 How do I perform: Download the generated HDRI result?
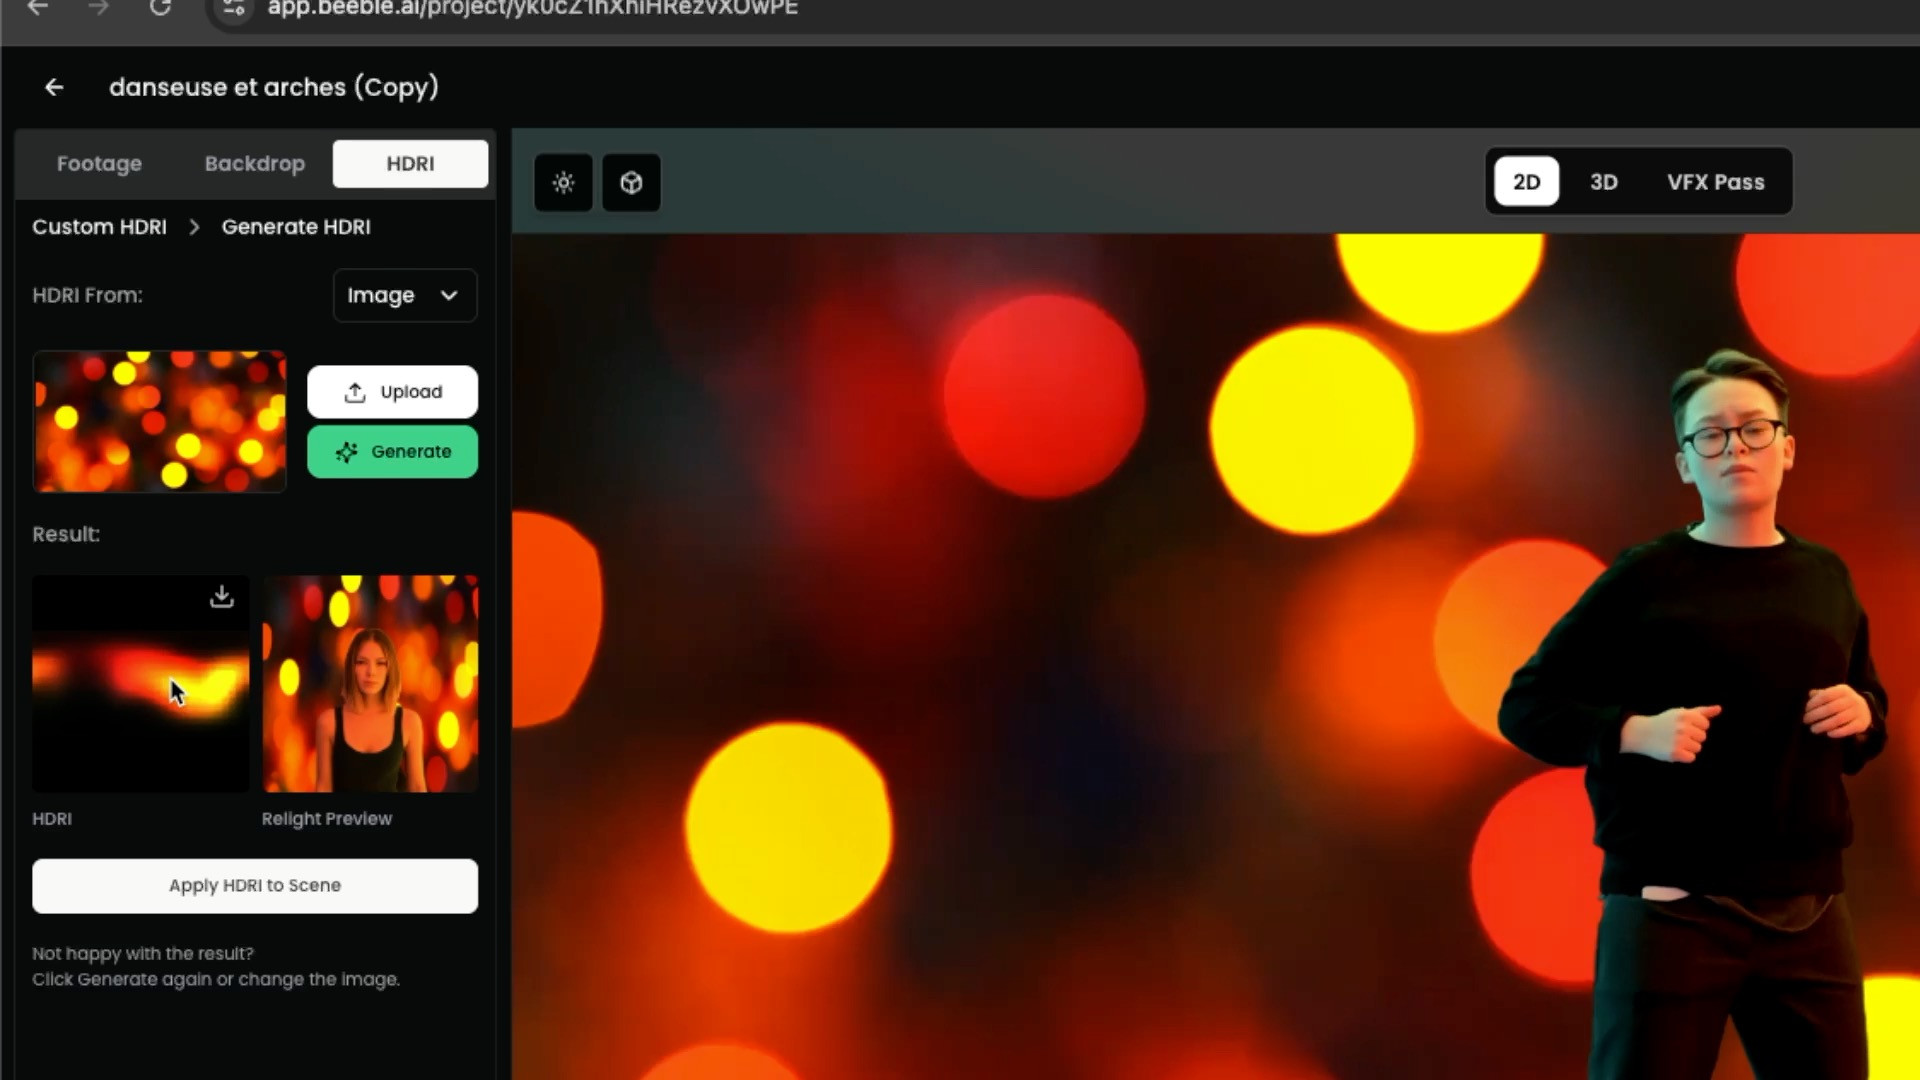[222, 597]
